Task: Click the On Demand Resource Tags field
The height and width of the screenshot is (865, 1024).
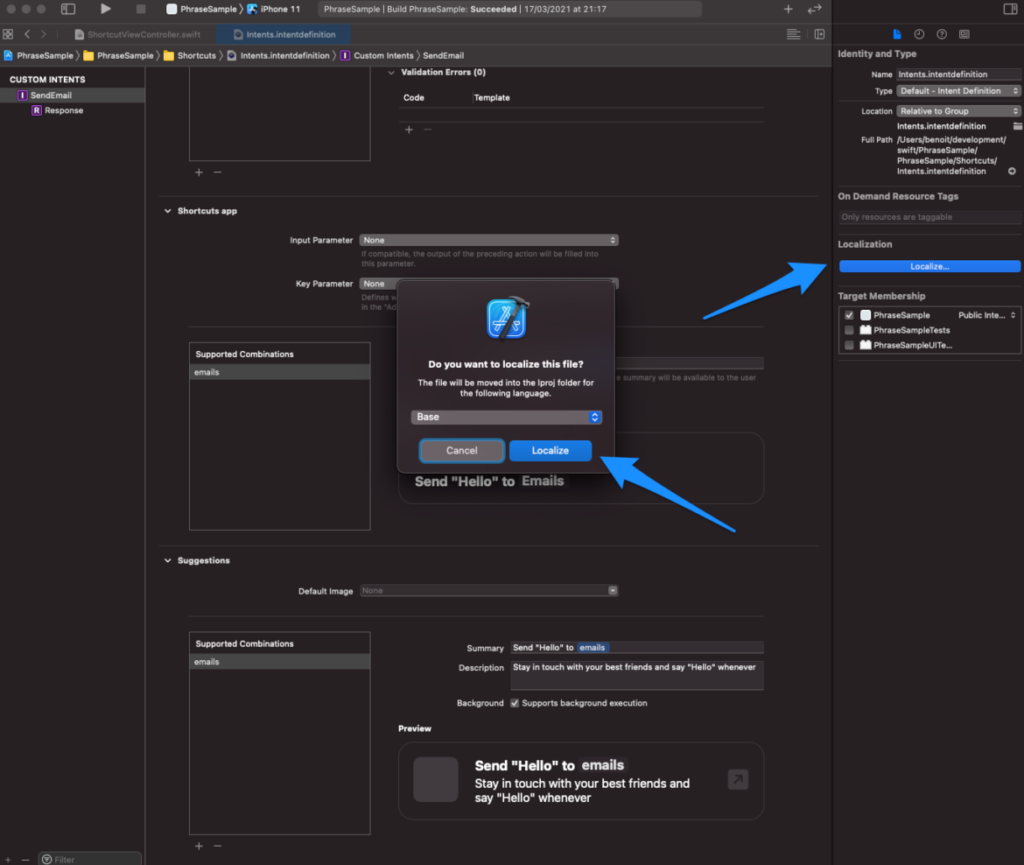Action: (929, 217)
